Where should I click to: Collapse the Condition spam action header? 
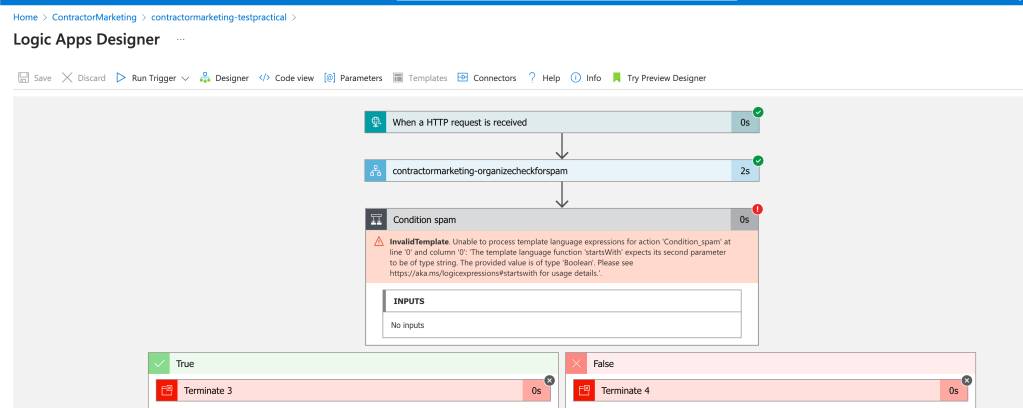coord(562,219)
